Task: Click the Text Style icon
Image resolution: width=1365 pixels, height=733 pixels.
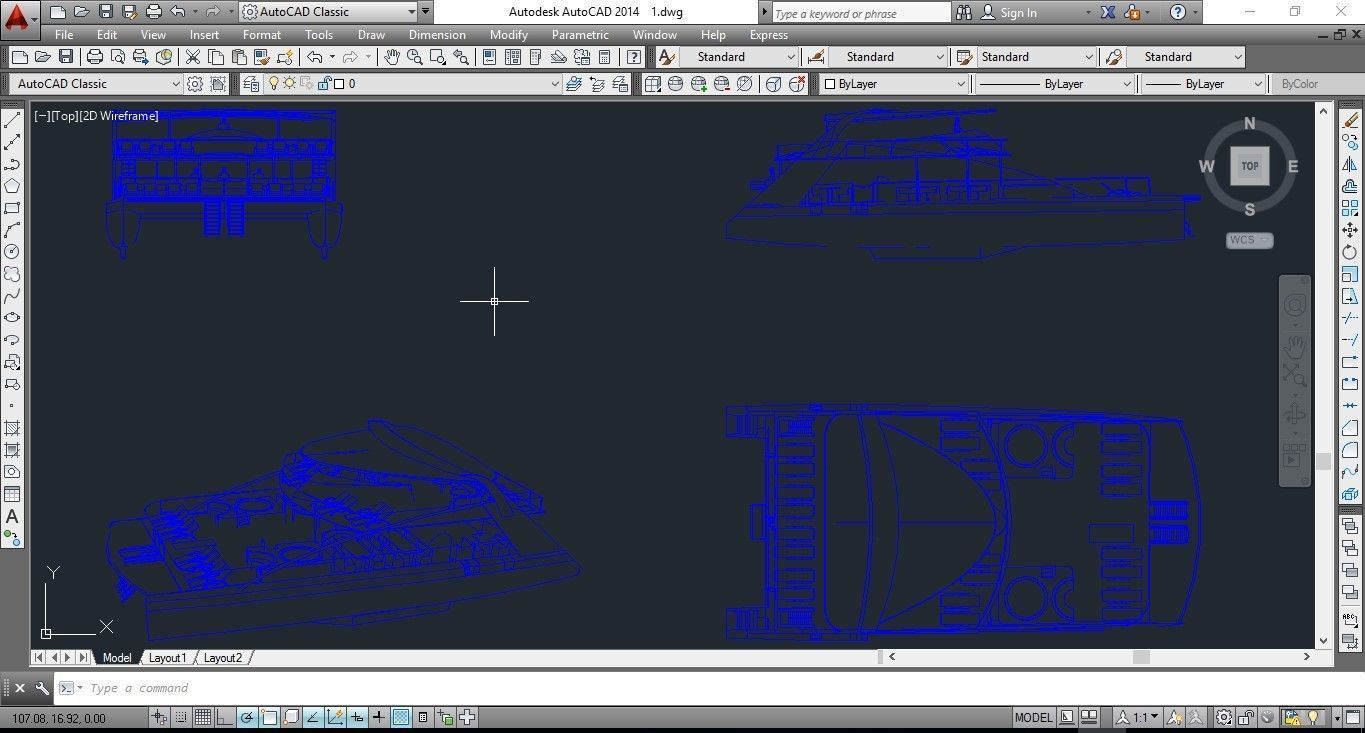Action: coord(666,57)
